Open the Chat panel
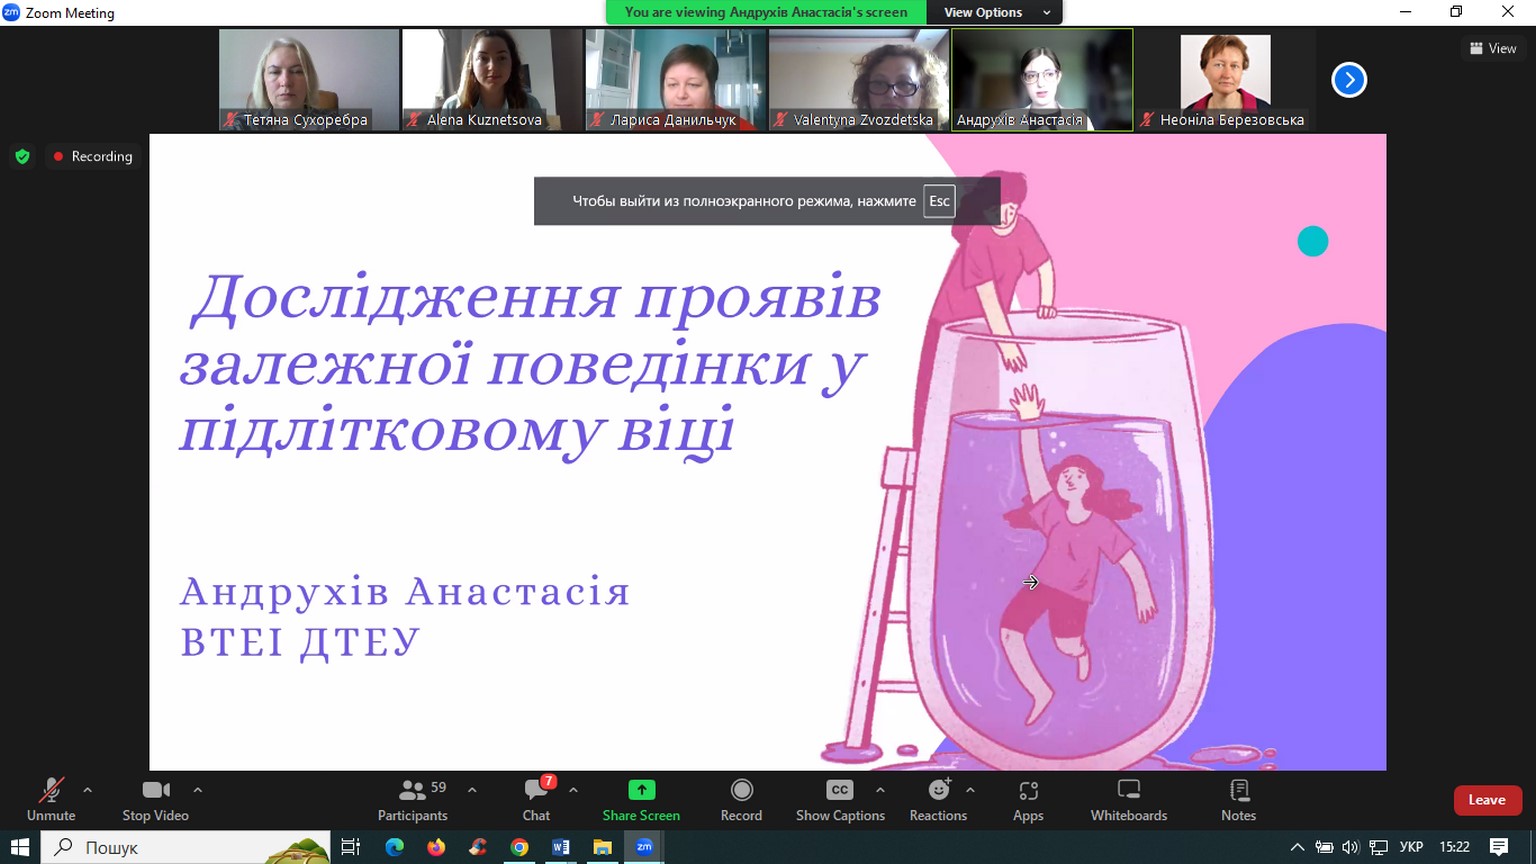 point(536,799)
